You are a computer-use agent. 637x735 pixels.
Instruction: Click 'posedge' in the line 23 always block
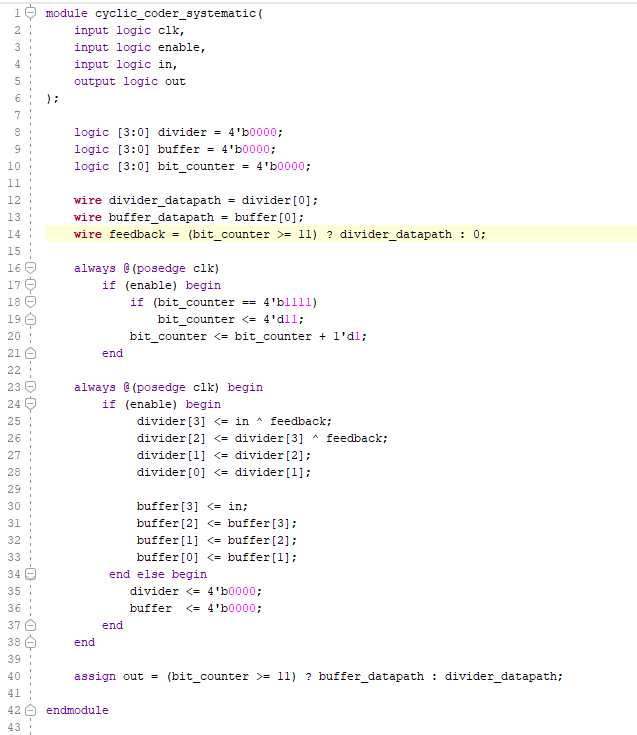(161, 388)
